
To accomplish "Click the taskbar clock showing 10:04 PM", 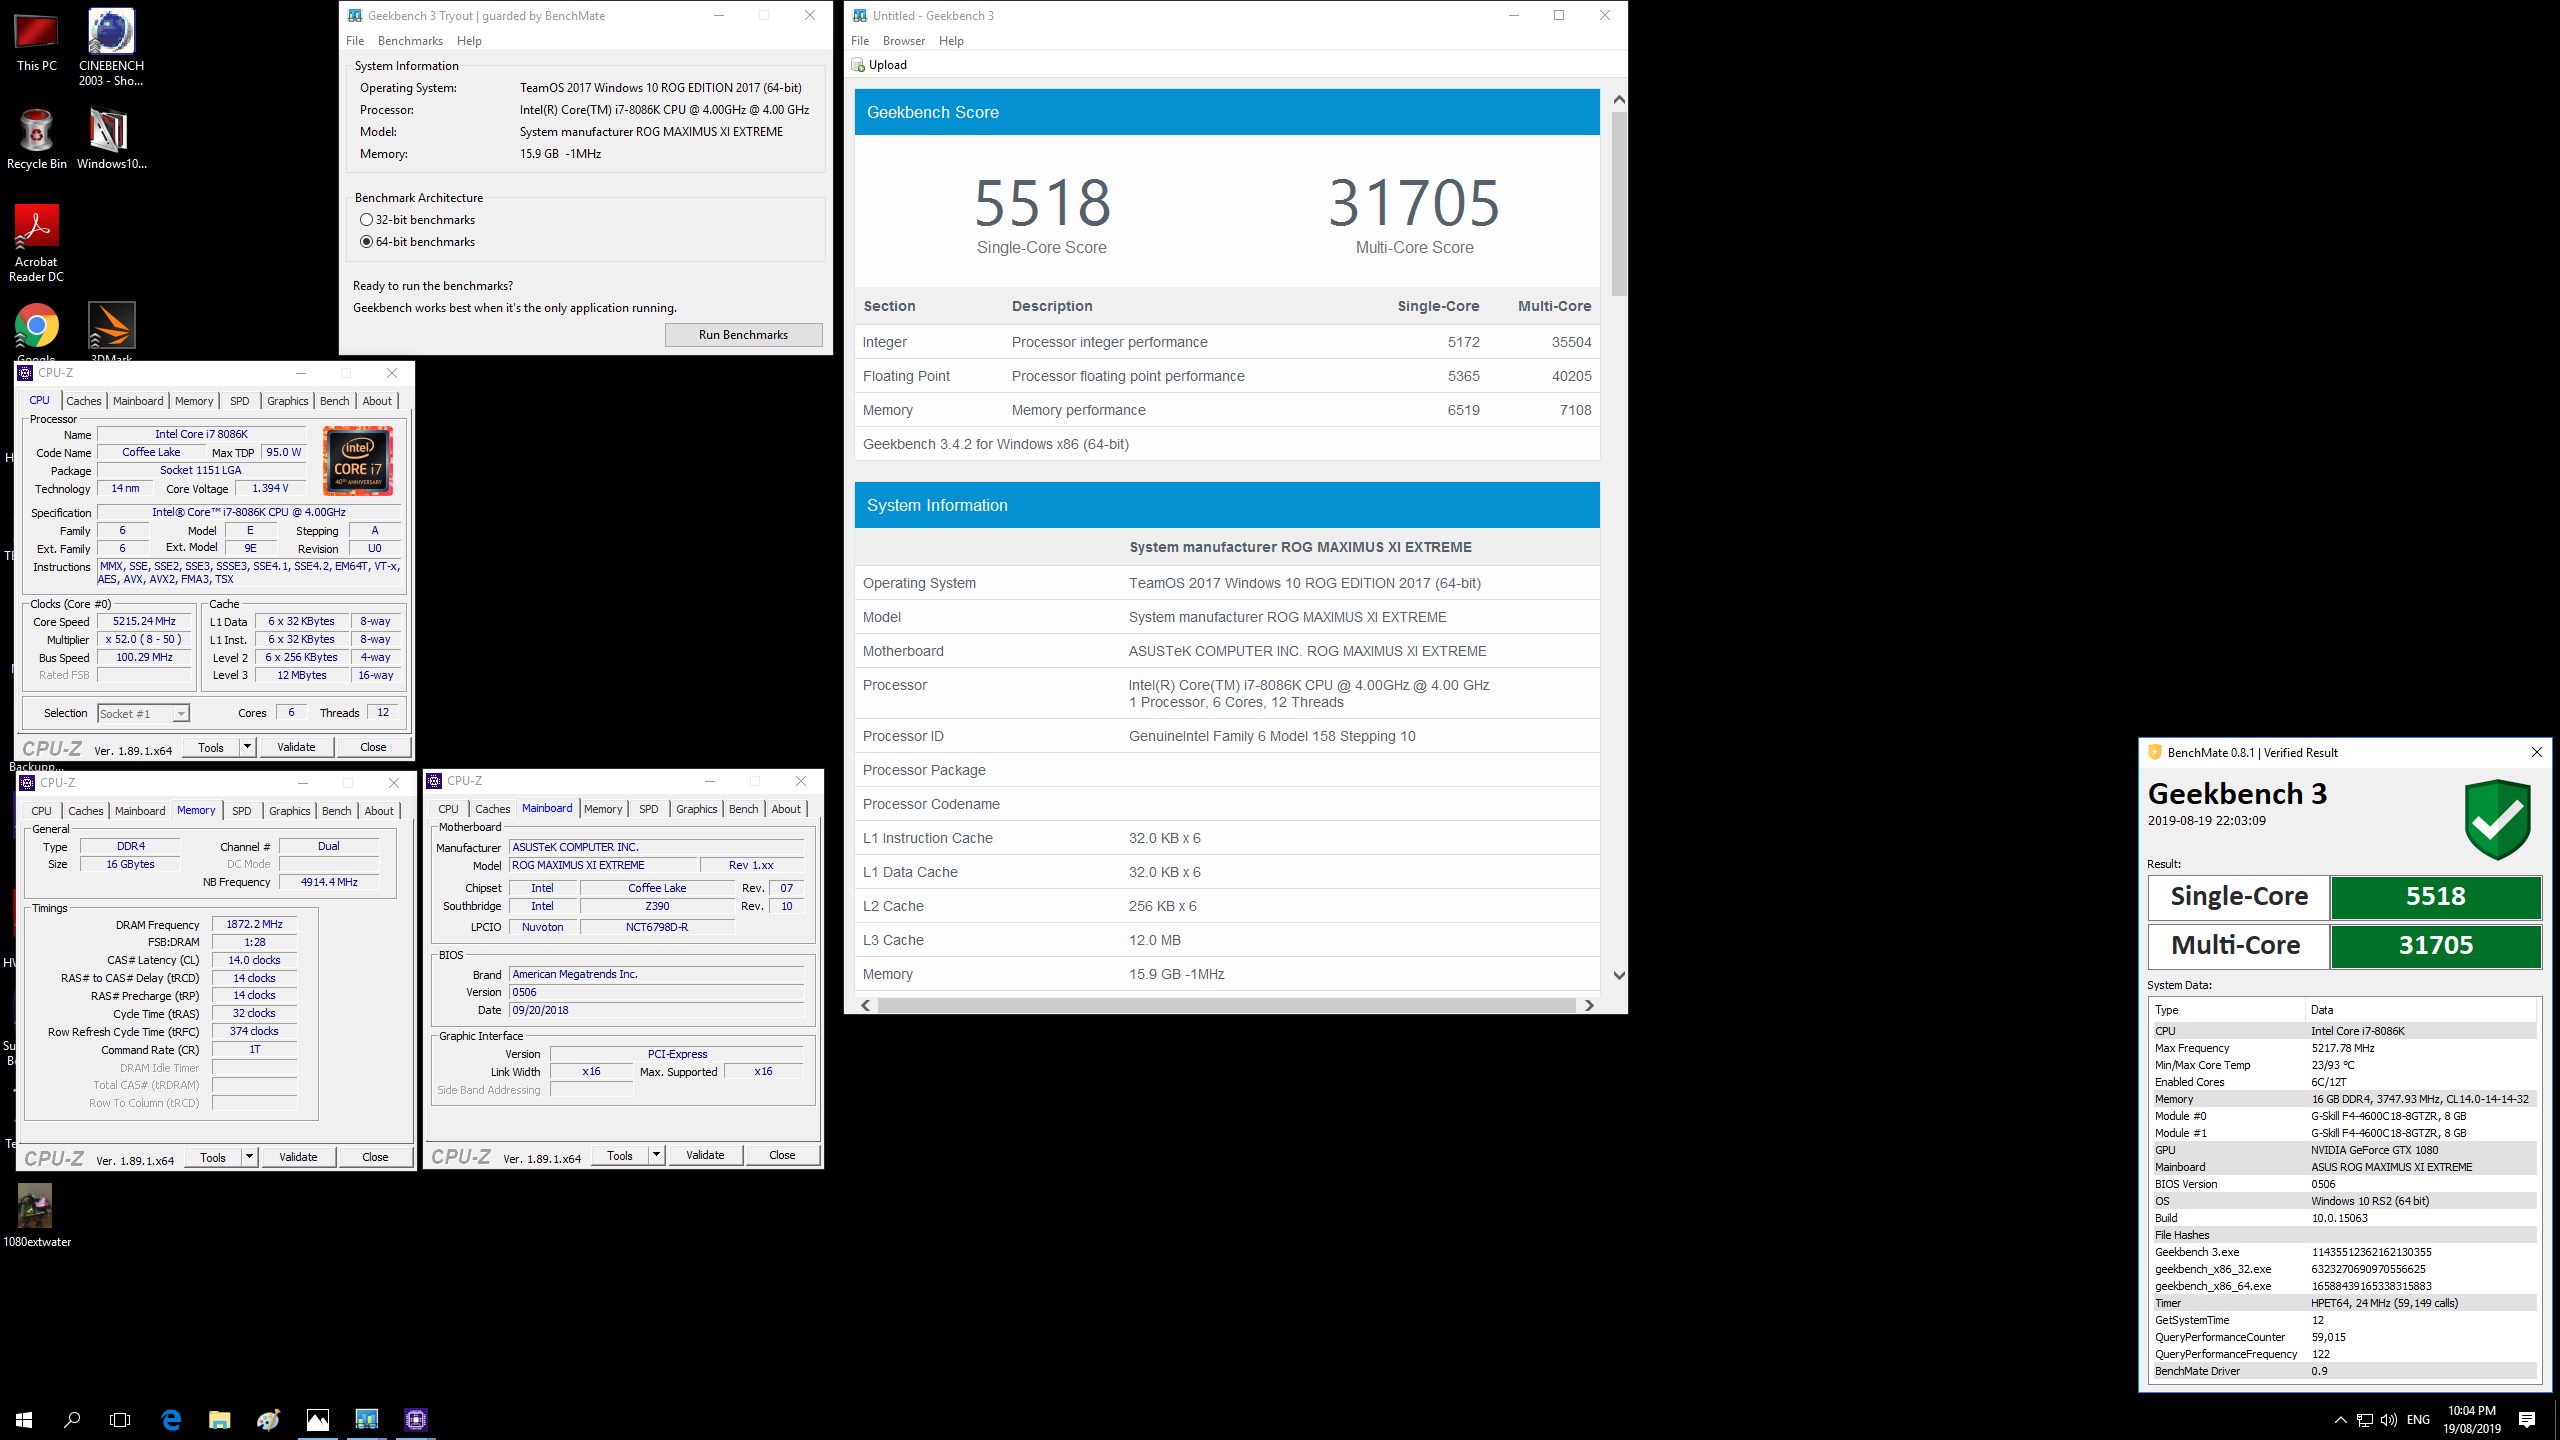I will [2472, 1420].
